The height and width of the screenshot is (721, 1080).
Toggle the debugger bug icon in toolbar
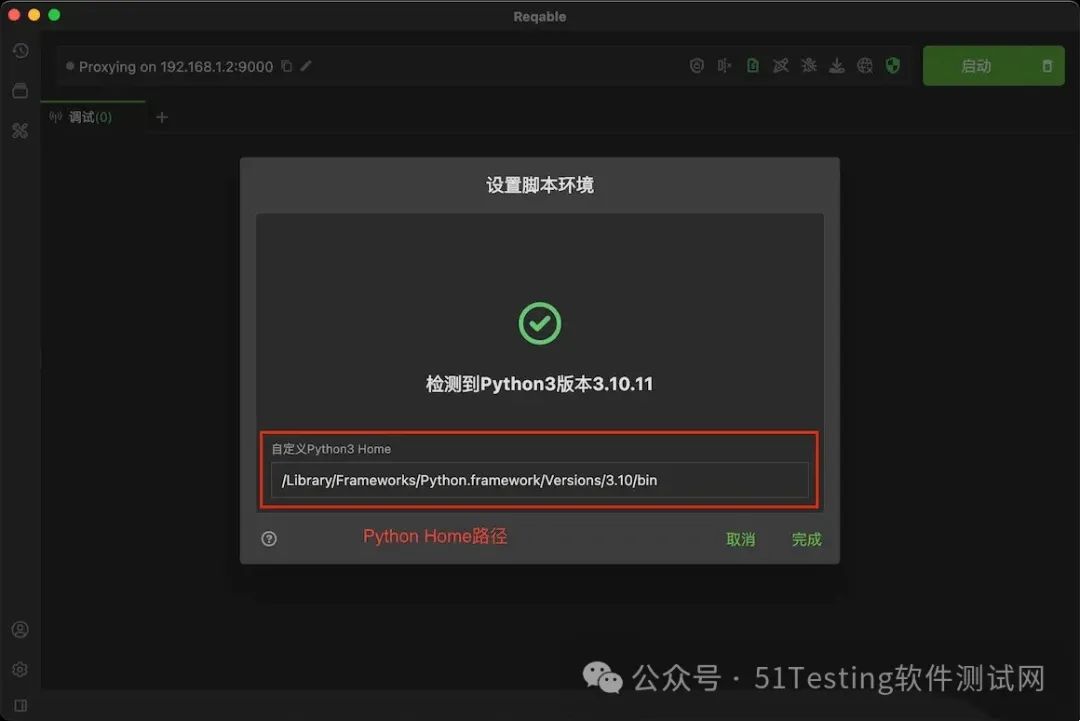pyautogui.click(x=809, y=65)
